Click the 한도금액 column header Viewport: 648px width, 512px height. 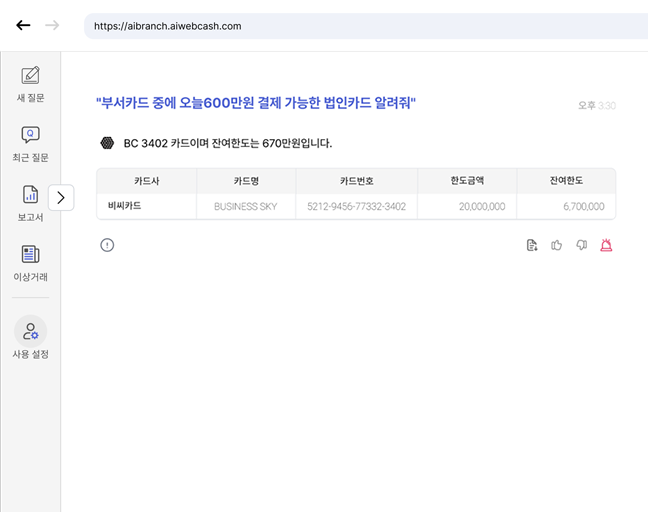click(x=466, y=181)
